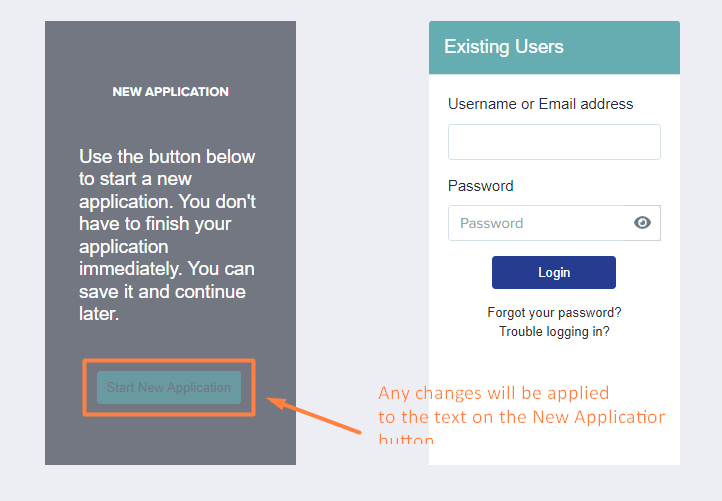Click the blue Login button
The height and width of the screenshot is (501, 722).
click(x=553, y=273)
